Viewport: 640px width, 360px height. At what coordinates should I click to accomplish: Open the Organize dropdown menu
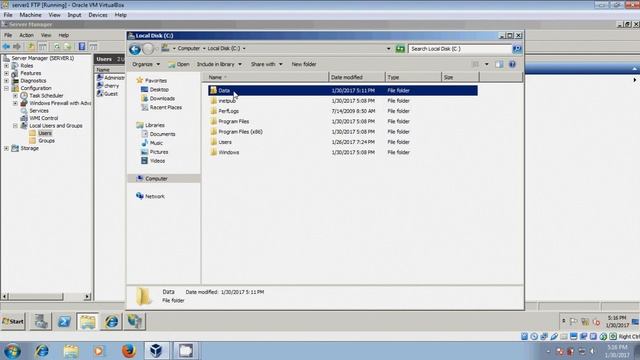pos(146,64)
